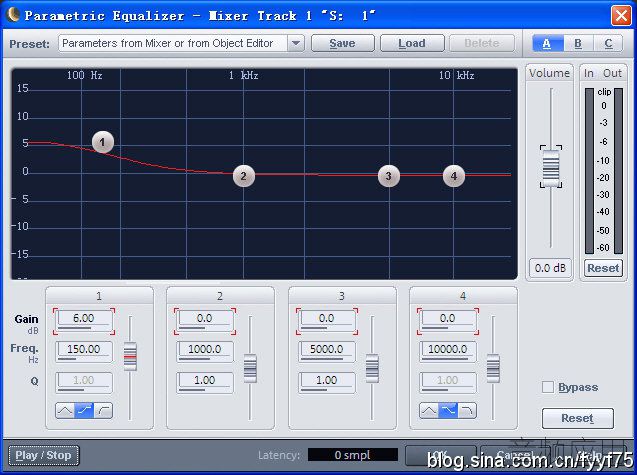The width and height of the screenshot is (637, 475).
Task: Click the In level meter bar
Action: pos(589,171)
